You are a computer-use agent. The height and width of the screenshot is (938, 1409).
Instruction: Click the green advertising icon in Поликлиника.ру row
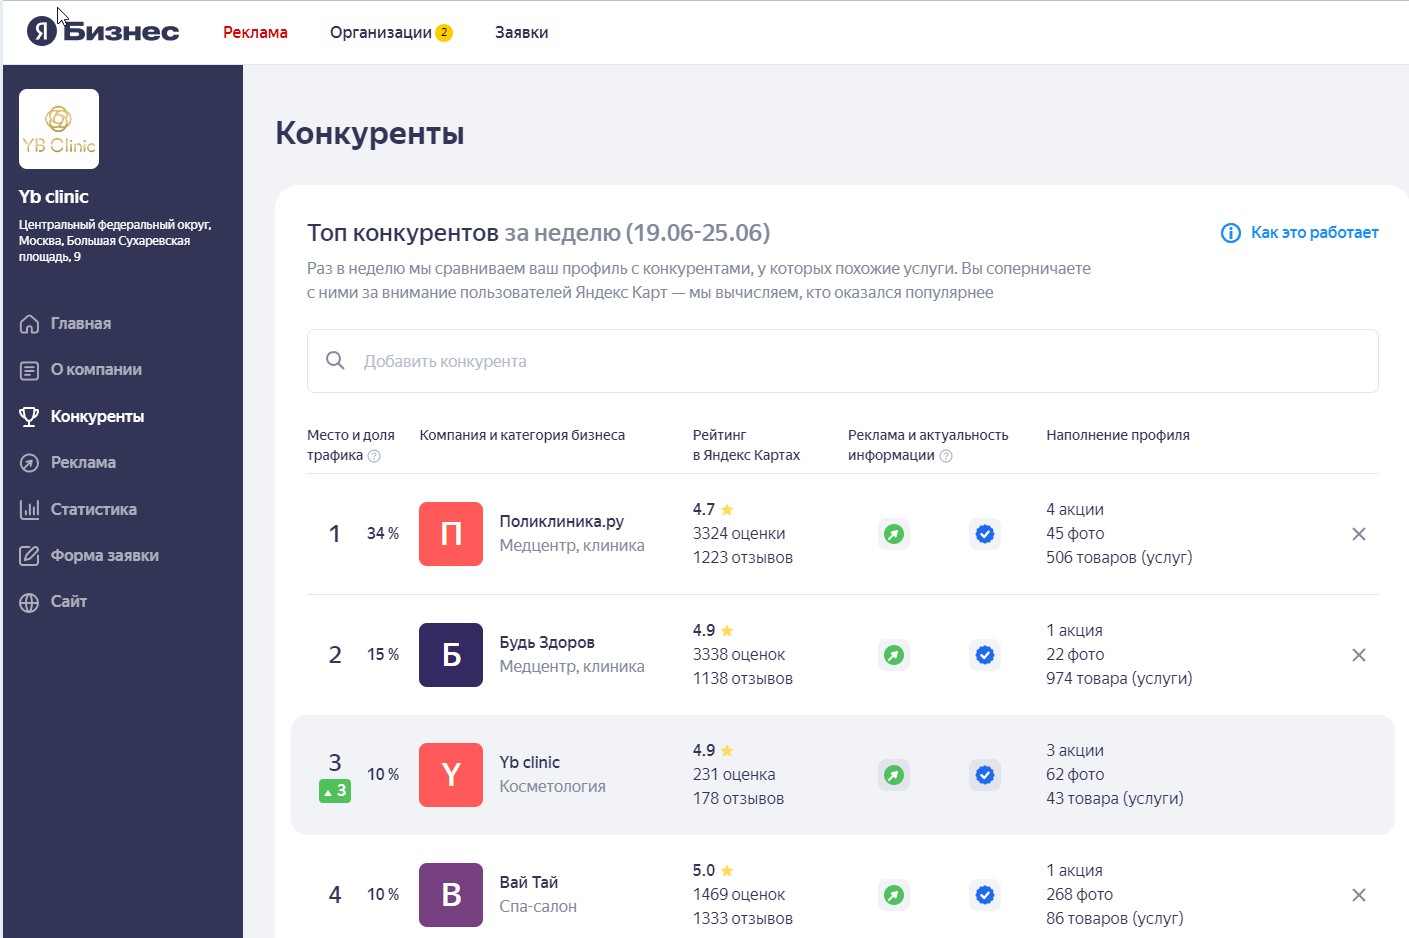894,534
